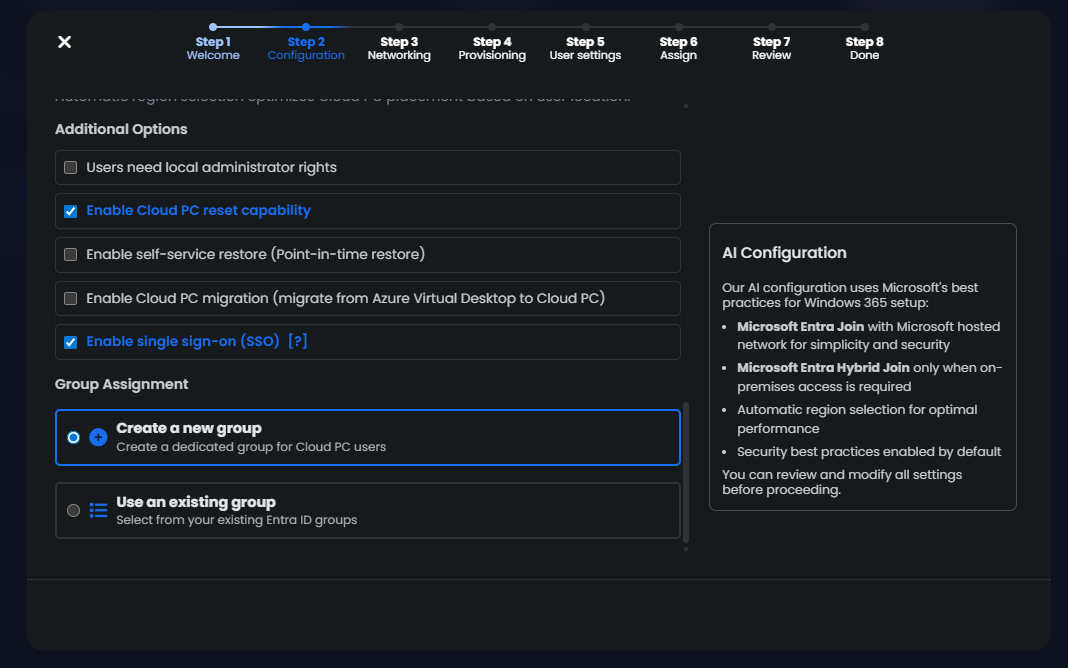Image resolution: width=1068 pixels, height=668 pixels.
Task: Click the AI Configuration heading
Action: click(x=784, y=253)
